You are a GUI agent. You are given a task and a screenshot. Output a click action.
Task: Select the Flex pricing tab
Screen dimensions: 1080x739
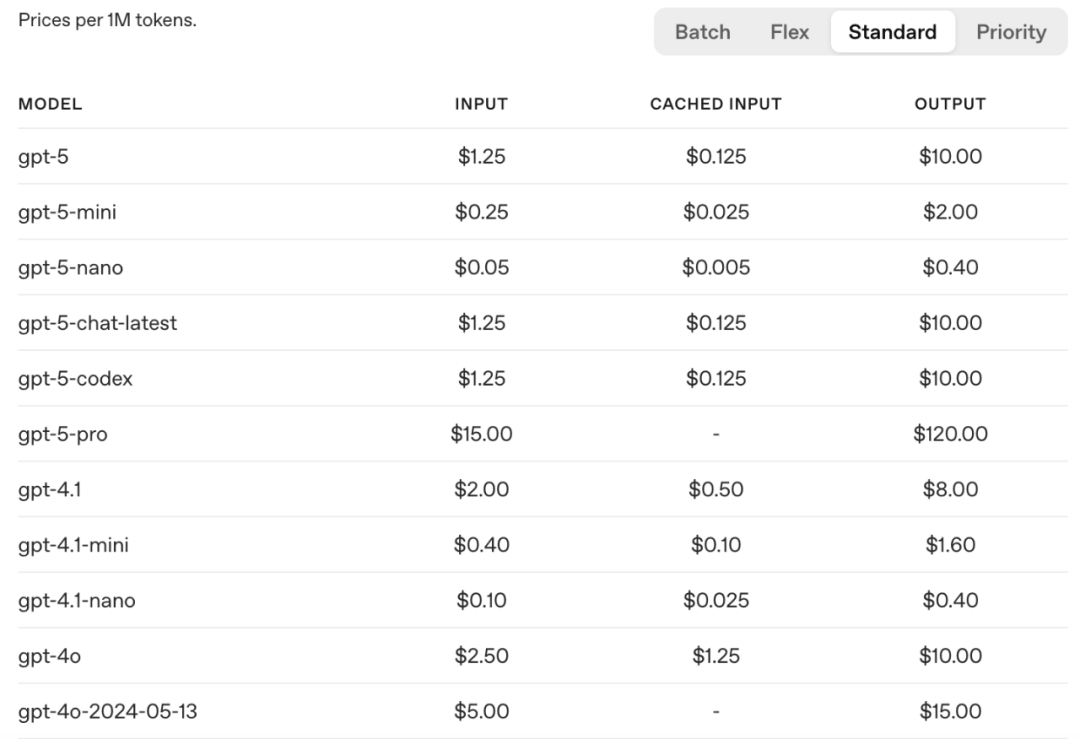(790, 32)
